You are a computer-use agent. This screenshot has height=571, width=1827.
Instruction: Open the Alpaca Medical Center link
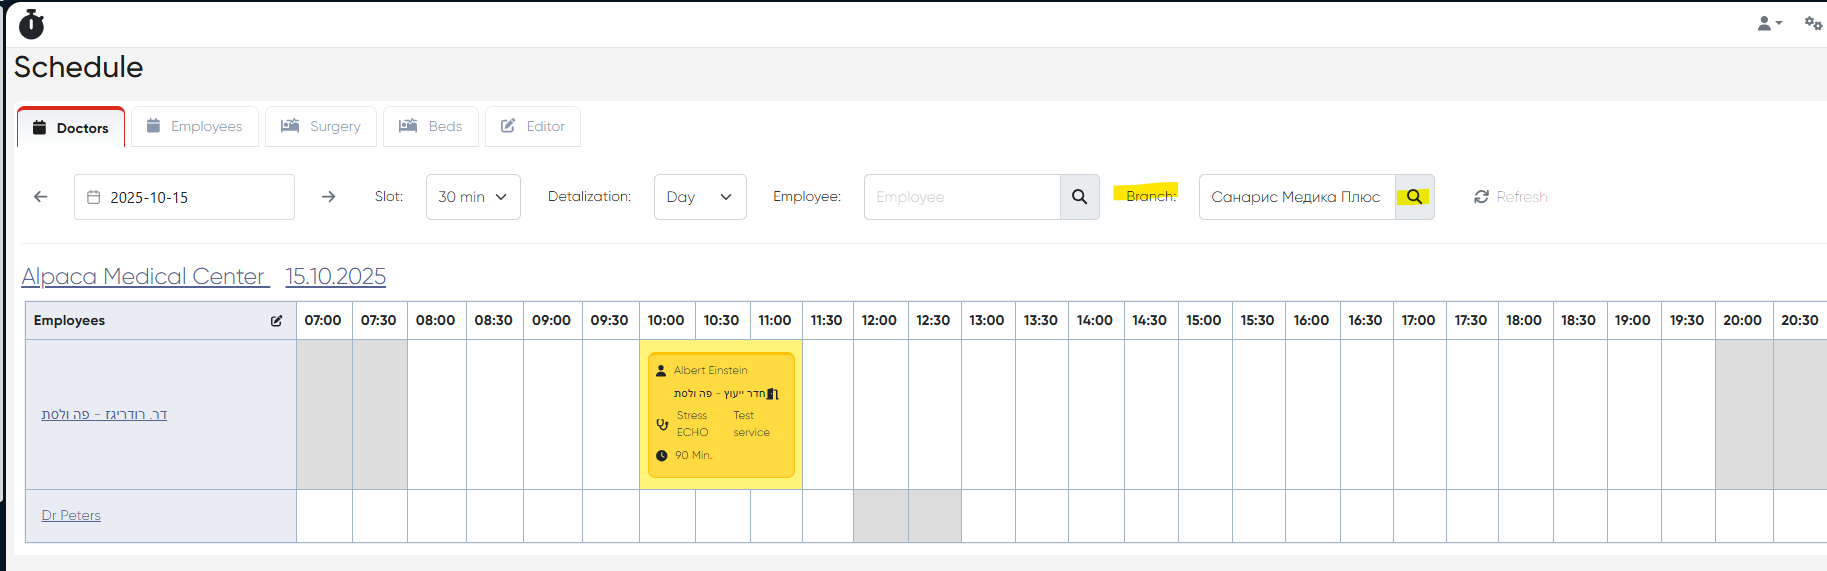[x=144, y=277]
